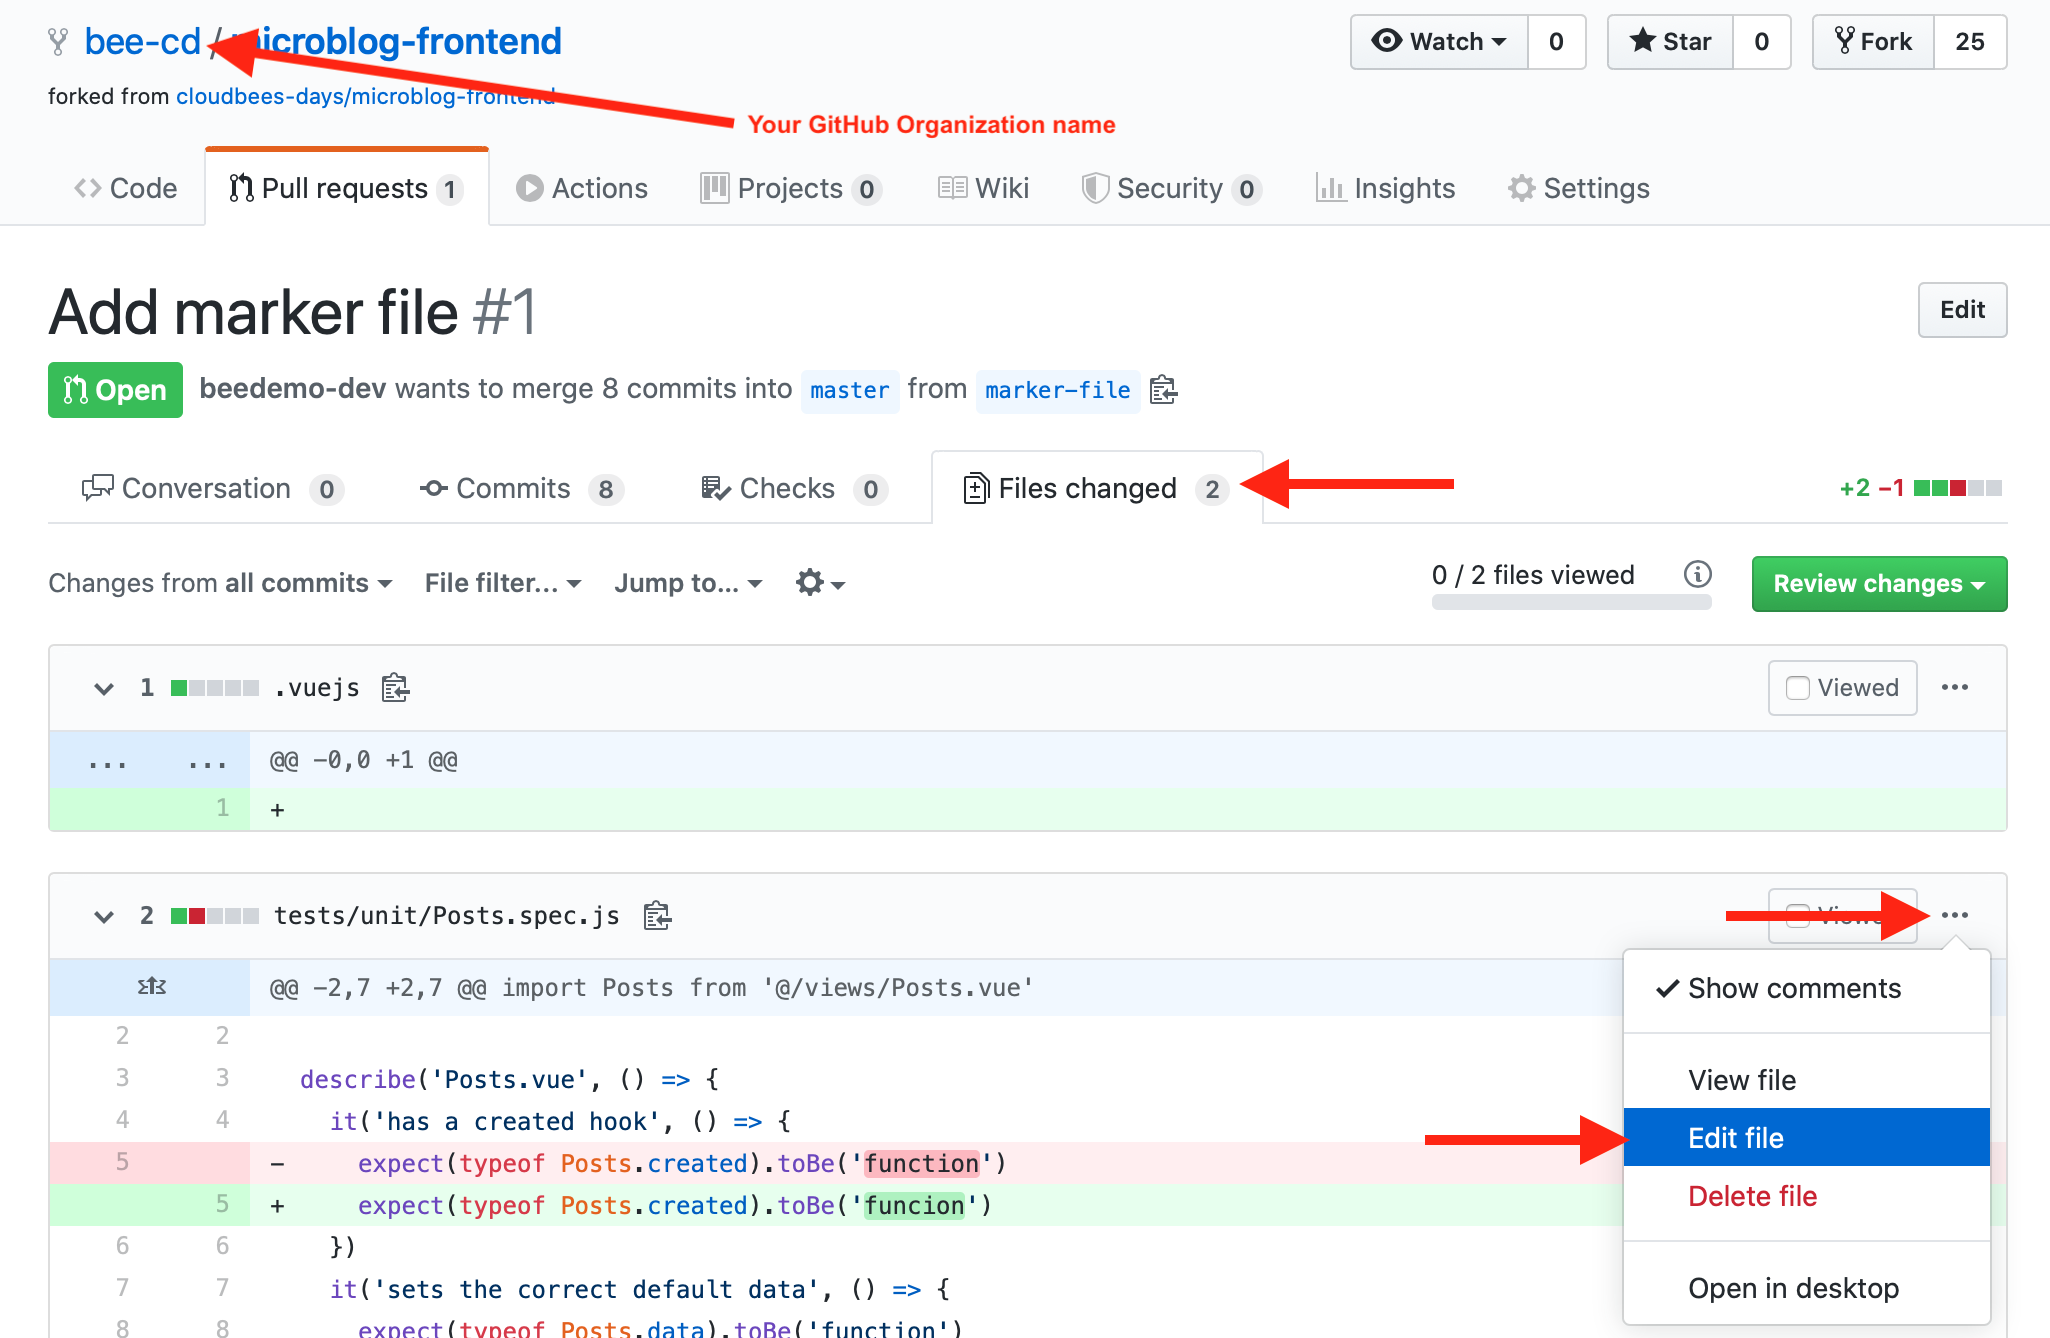This screenshot has width=2050, height=1338.
Task: Open the Commits tab
Action: (x=522, y=488)
